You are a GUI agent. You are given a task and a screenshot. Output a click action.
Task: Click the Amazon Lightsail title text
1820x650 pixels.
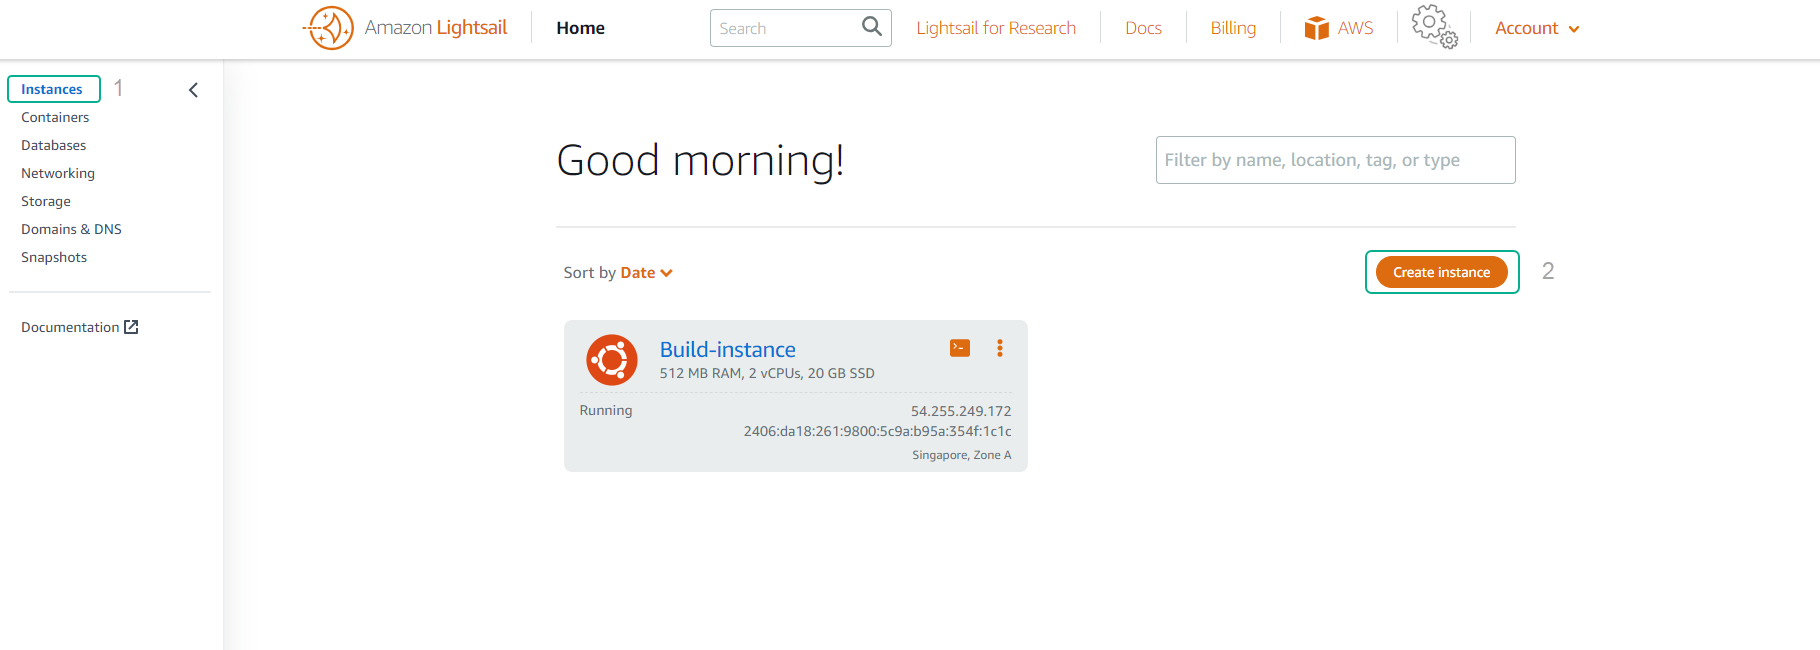[436, 28]
